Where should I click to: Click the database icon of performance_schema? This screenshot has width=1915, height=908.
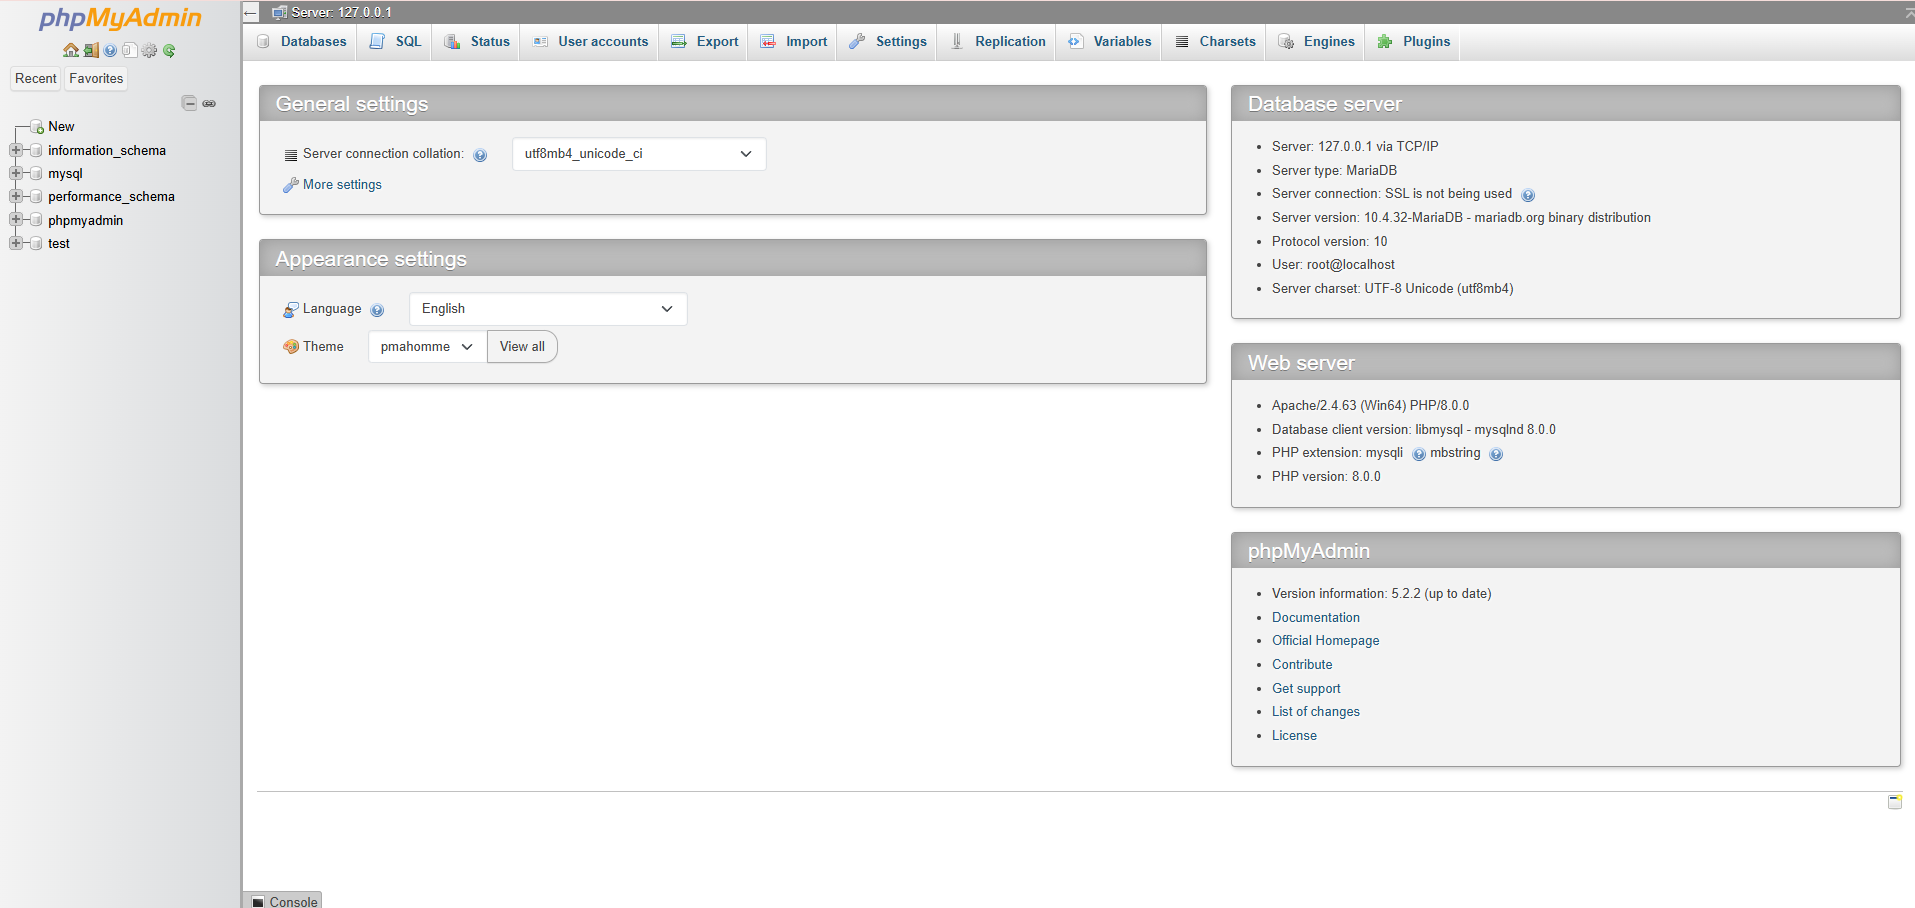click(x=36, y=196)
